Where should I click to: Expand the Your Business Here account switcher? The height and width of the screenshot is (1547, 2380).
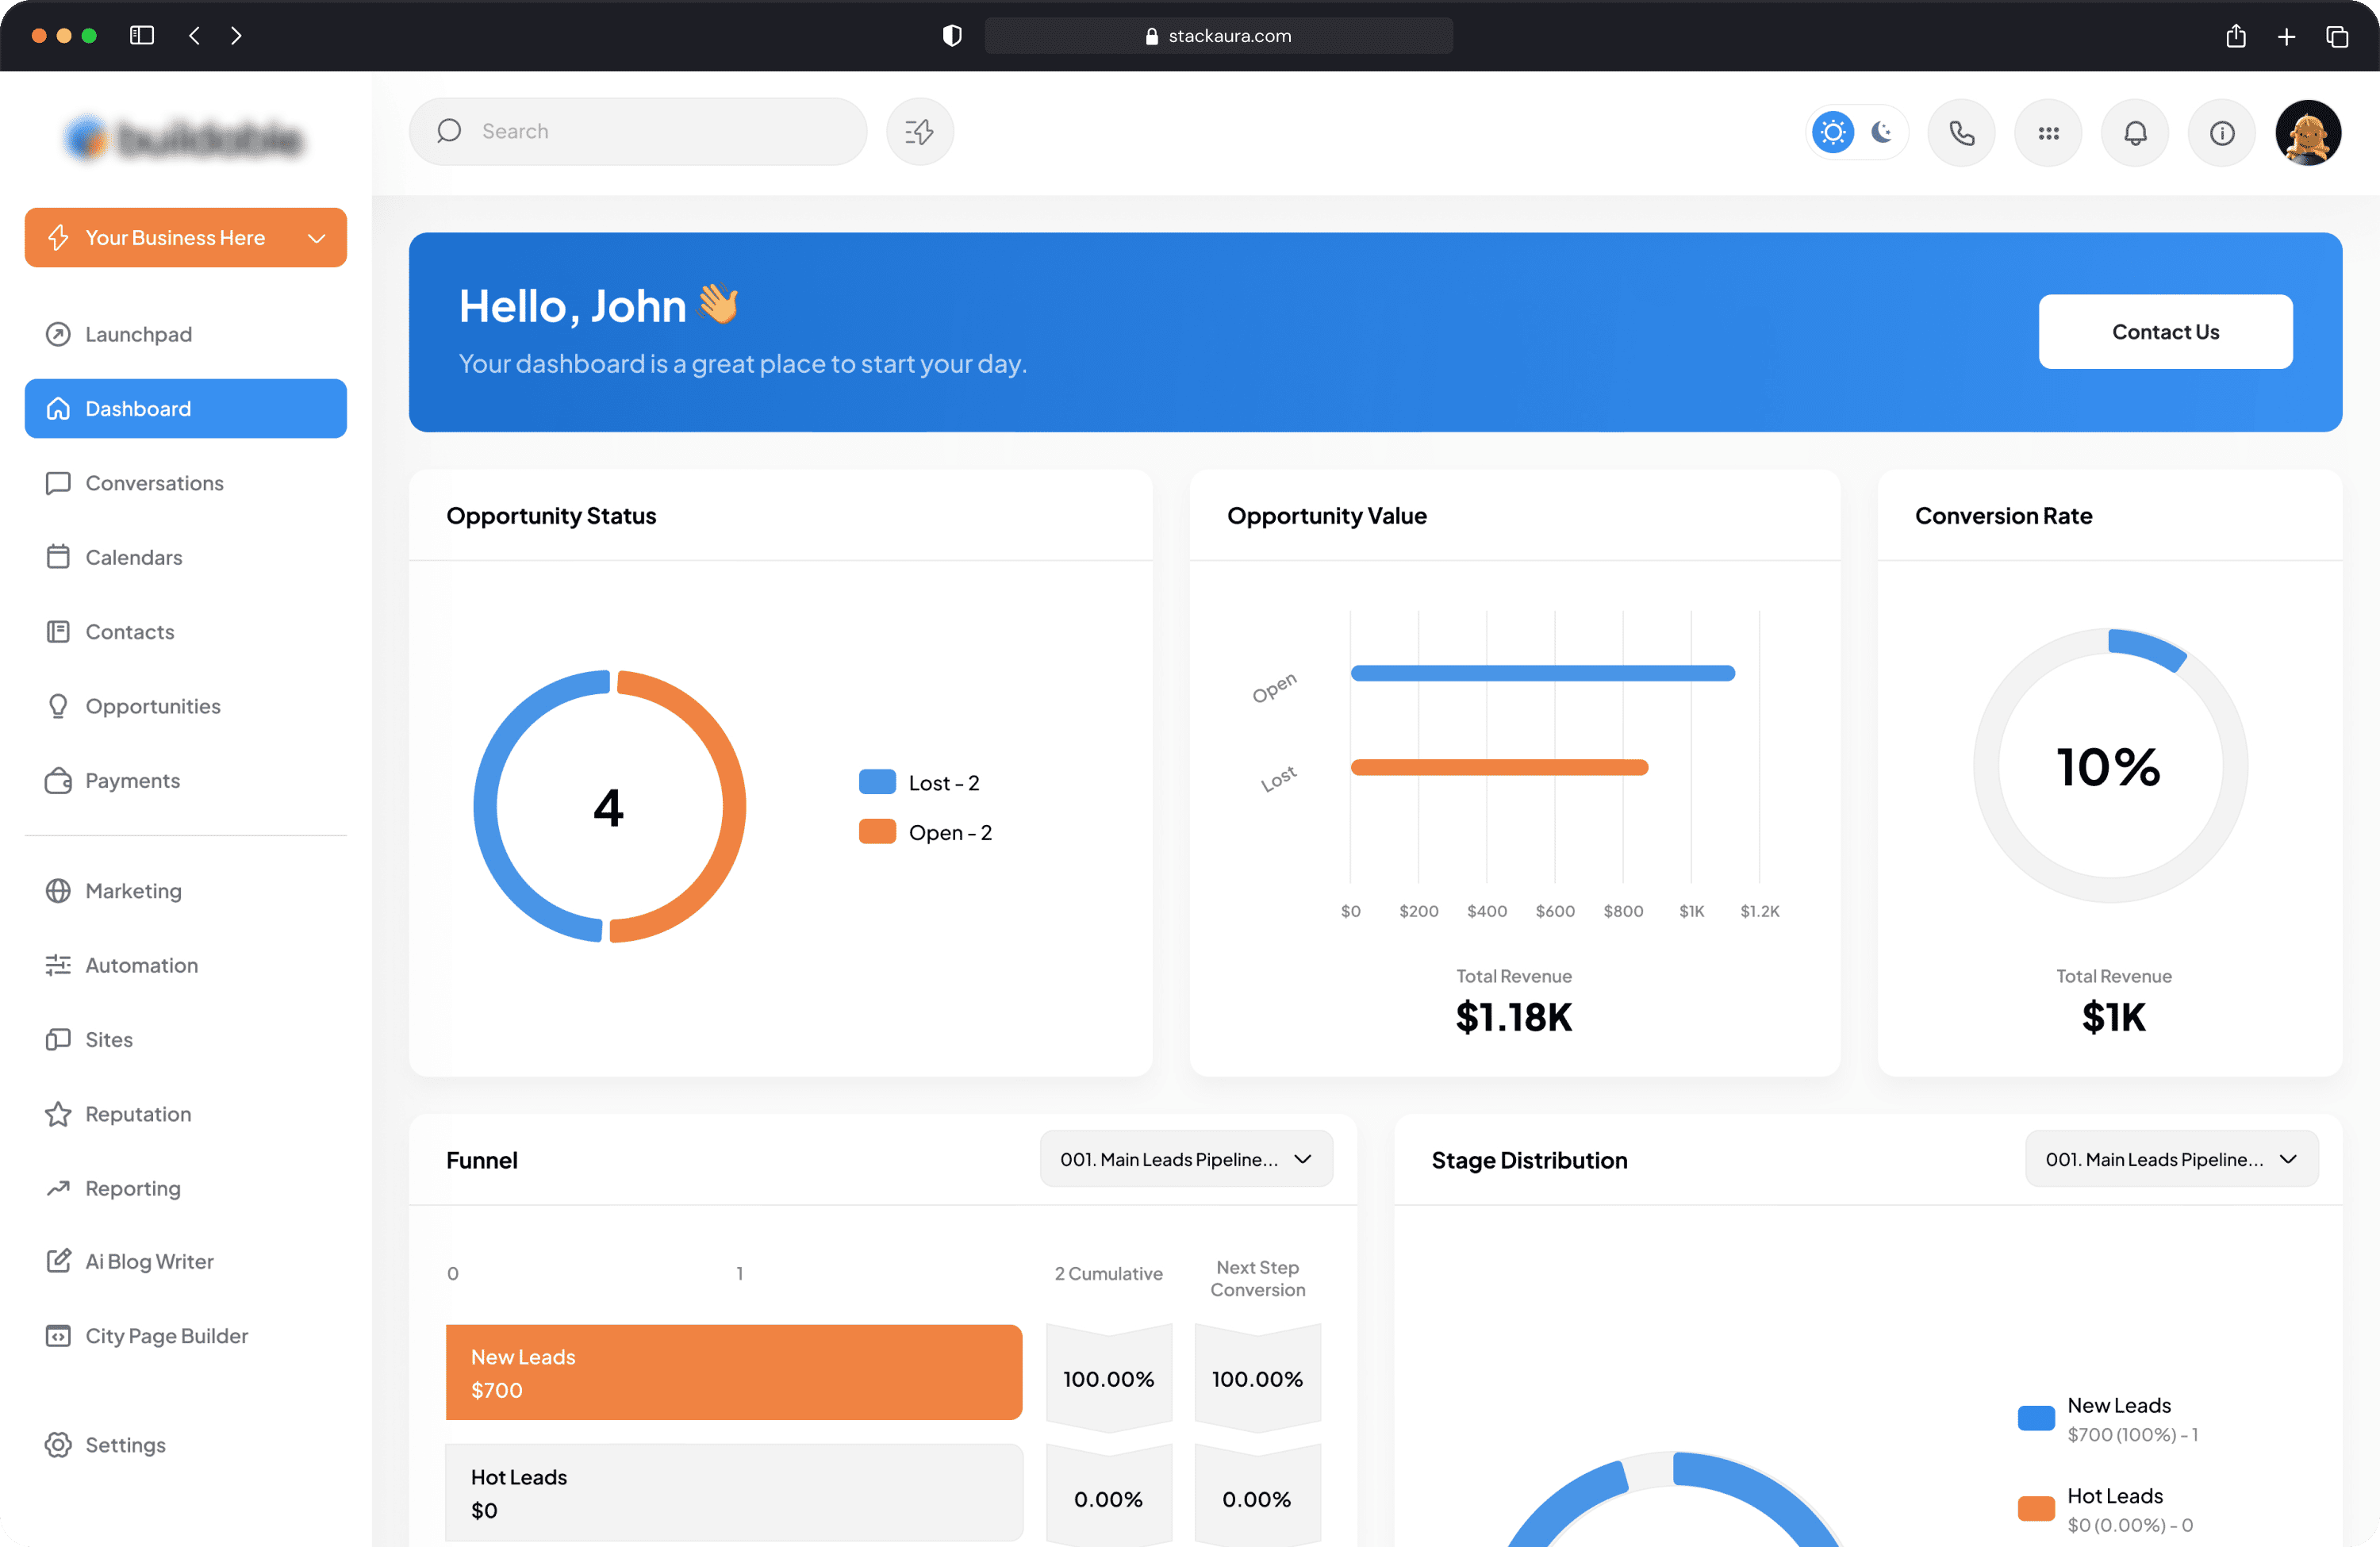[185, 238]
